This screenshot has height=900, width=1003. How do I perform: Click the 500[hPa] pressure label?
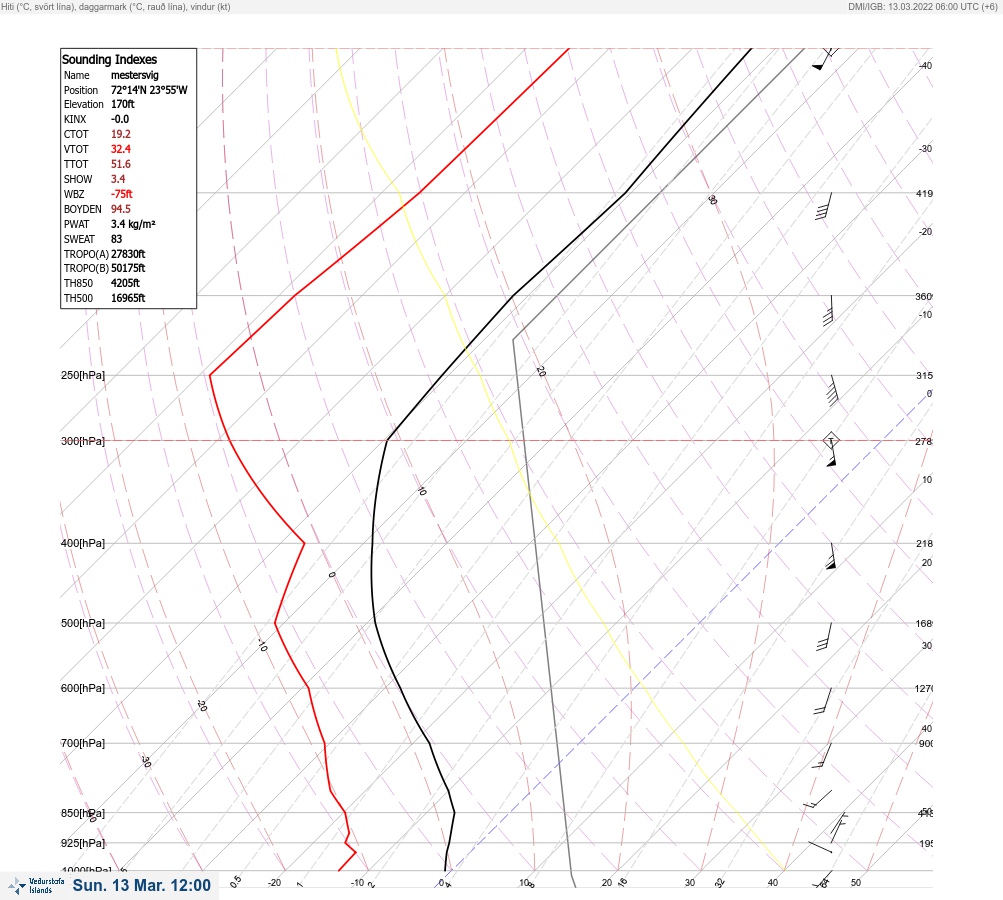click(x=83, y=623)
